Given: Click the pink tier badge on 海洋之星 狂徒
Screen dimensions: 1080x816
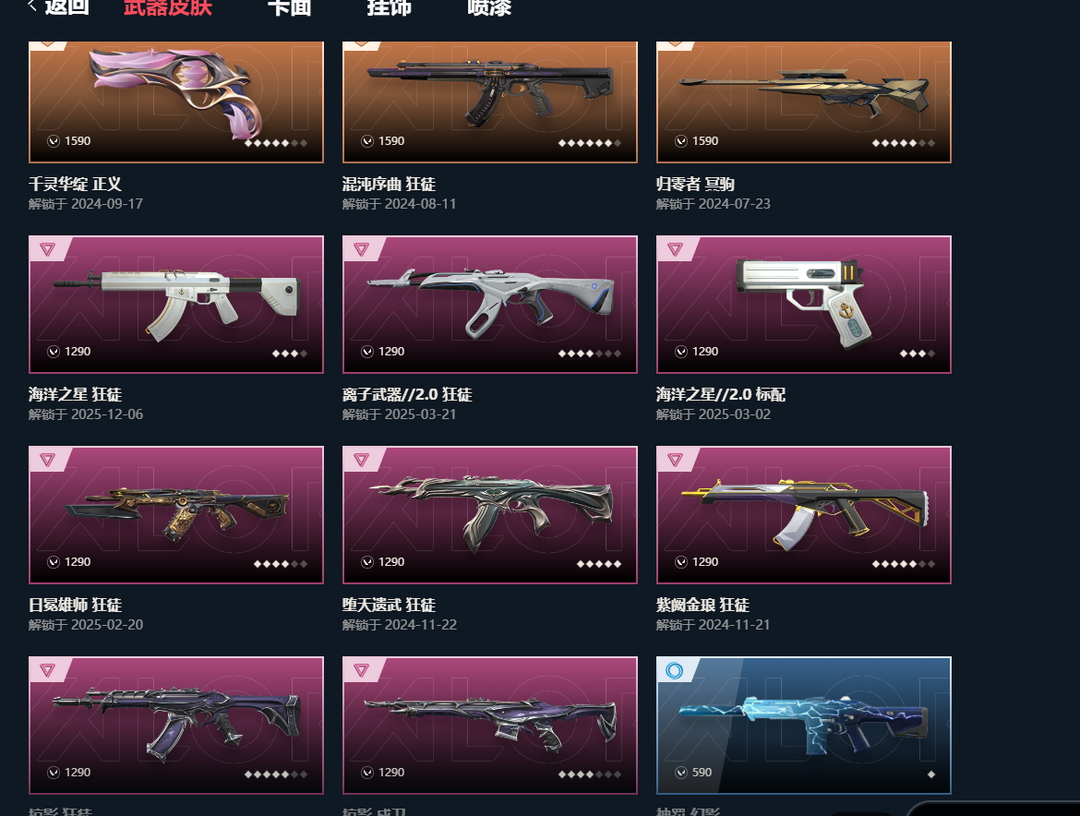Looking at the screenshot, I should coord(48,249).
